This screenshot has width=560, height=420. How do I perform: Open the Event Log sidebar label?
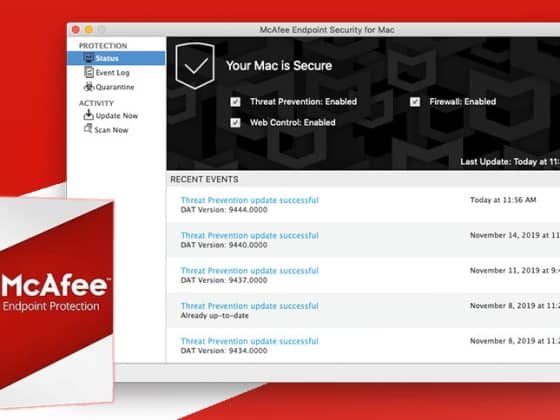tap(112, 73)
